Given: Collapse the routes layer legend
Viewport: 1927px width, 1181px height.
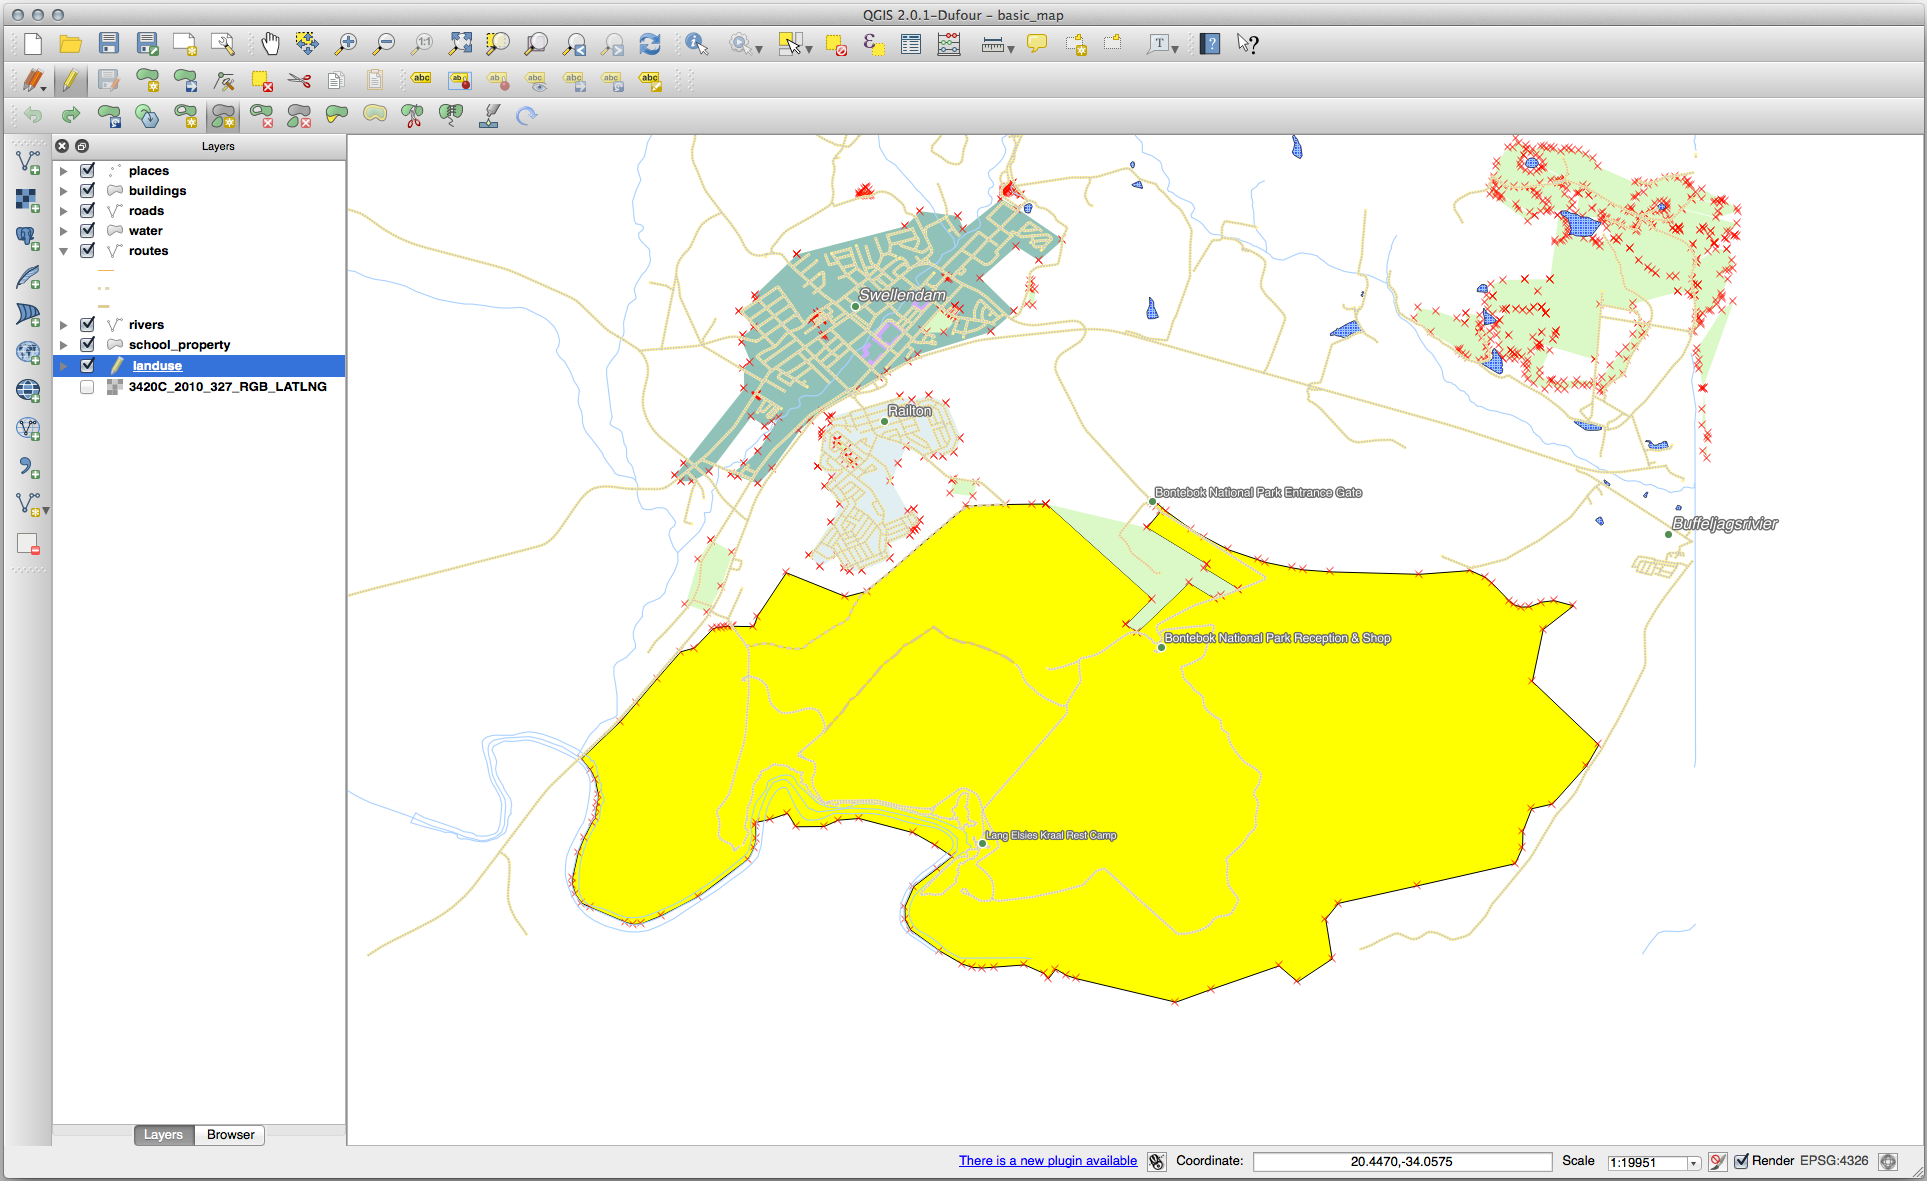Looking at the screenshot, I should coord(64,251).
